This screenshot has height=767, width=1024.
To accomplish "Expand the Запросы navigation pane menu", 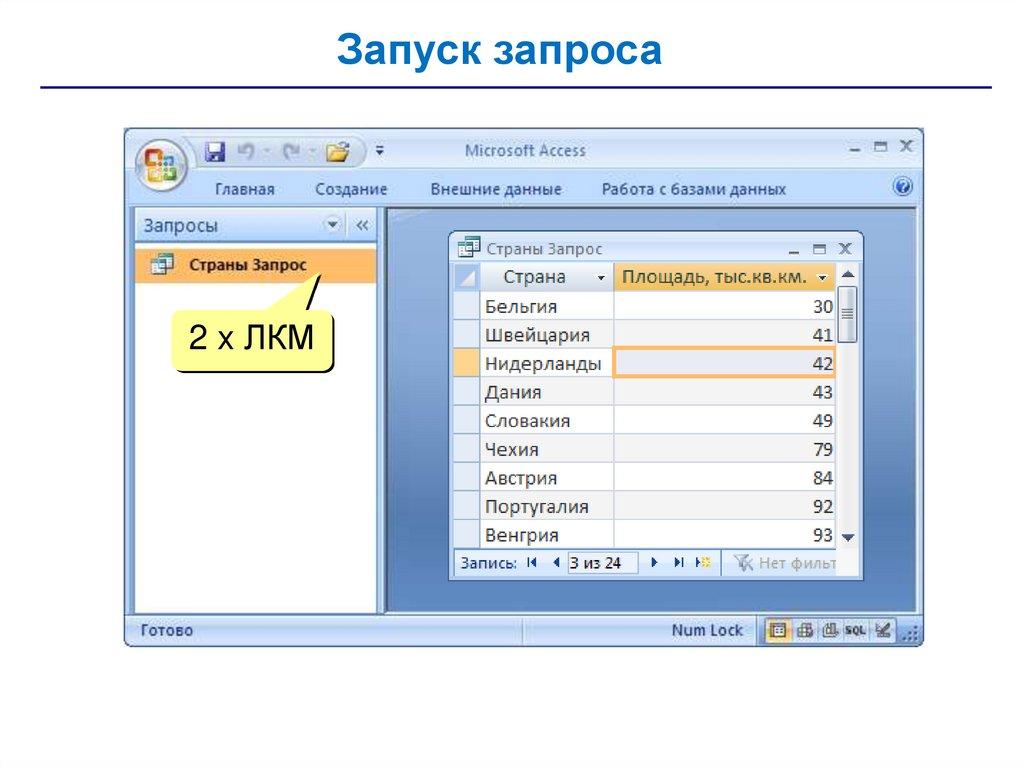I will point(333,225).
